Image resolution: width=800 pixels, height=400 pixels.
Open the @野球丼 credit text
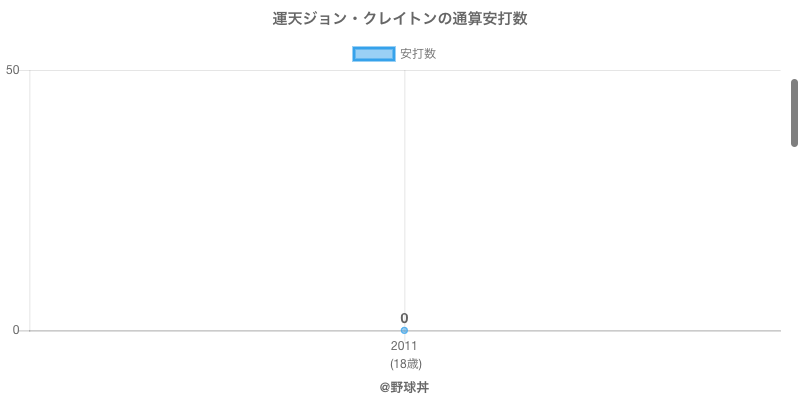point(404,386)
